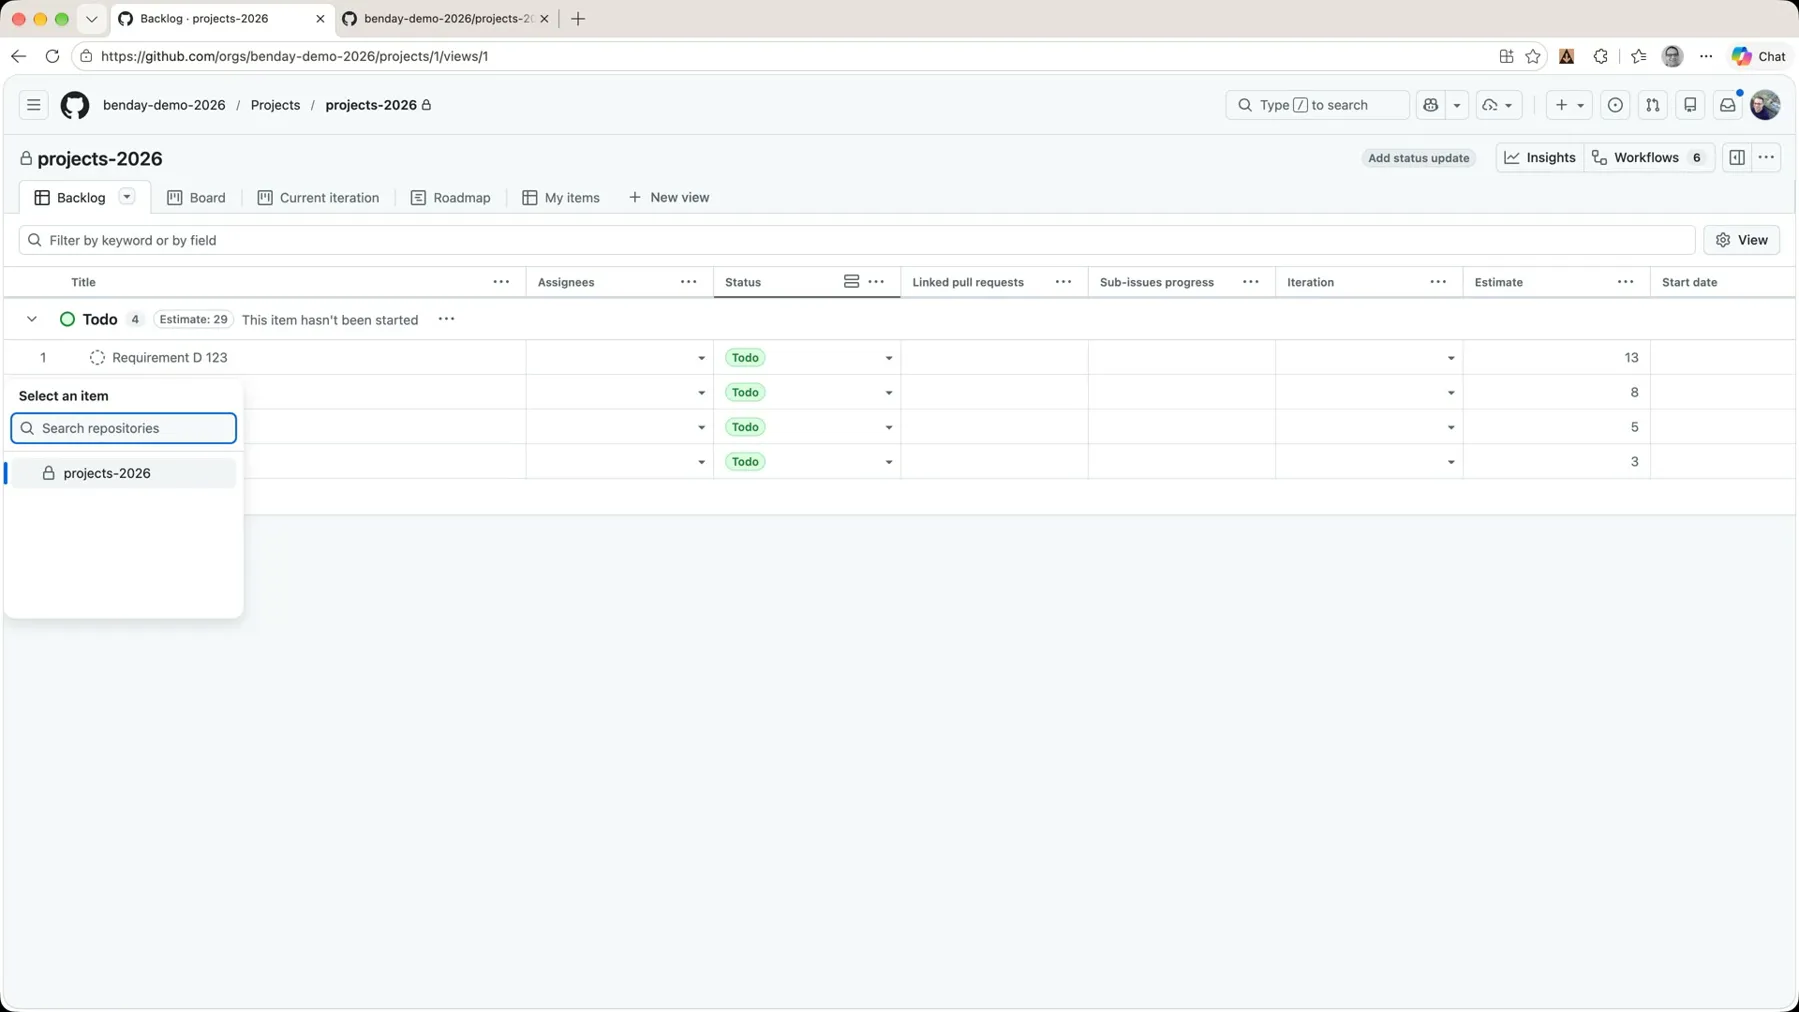Open the pull requests icon in header
This screenshot has width=1799, height=1012.
point(1653,105)
